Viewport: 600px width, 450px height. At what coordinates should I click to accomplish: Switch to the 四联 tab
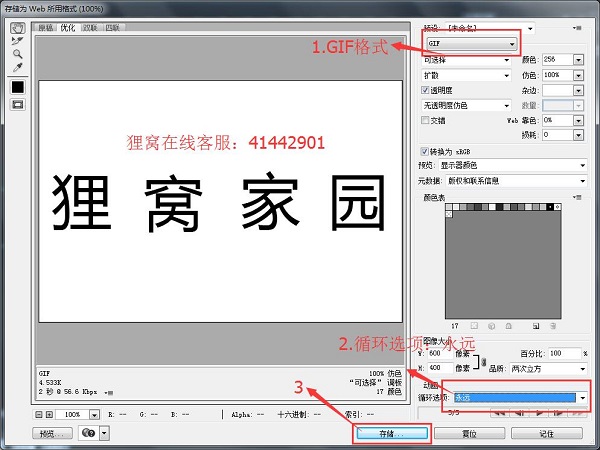coord(113,28)
